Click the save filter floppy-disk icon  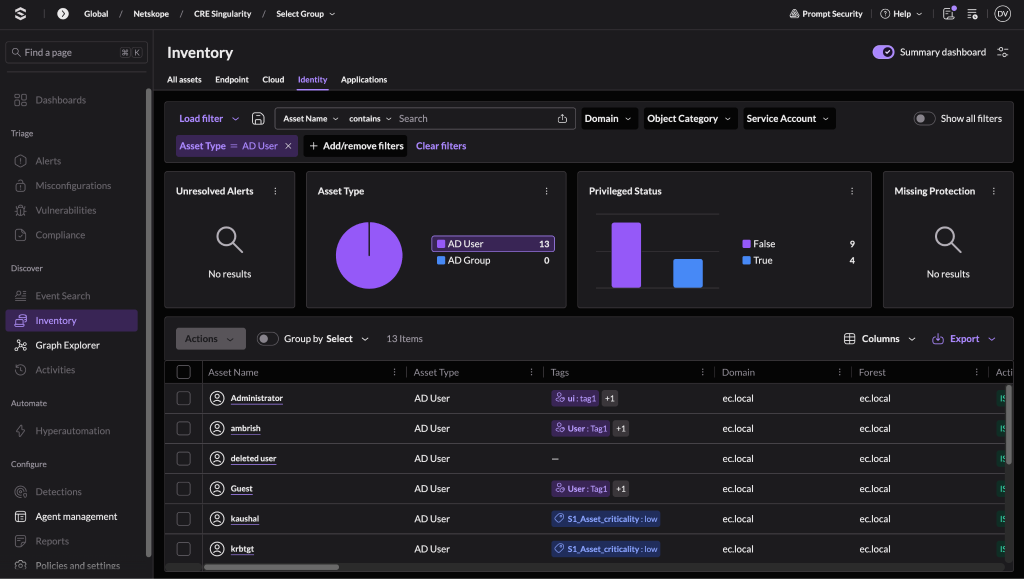(258, 118)
